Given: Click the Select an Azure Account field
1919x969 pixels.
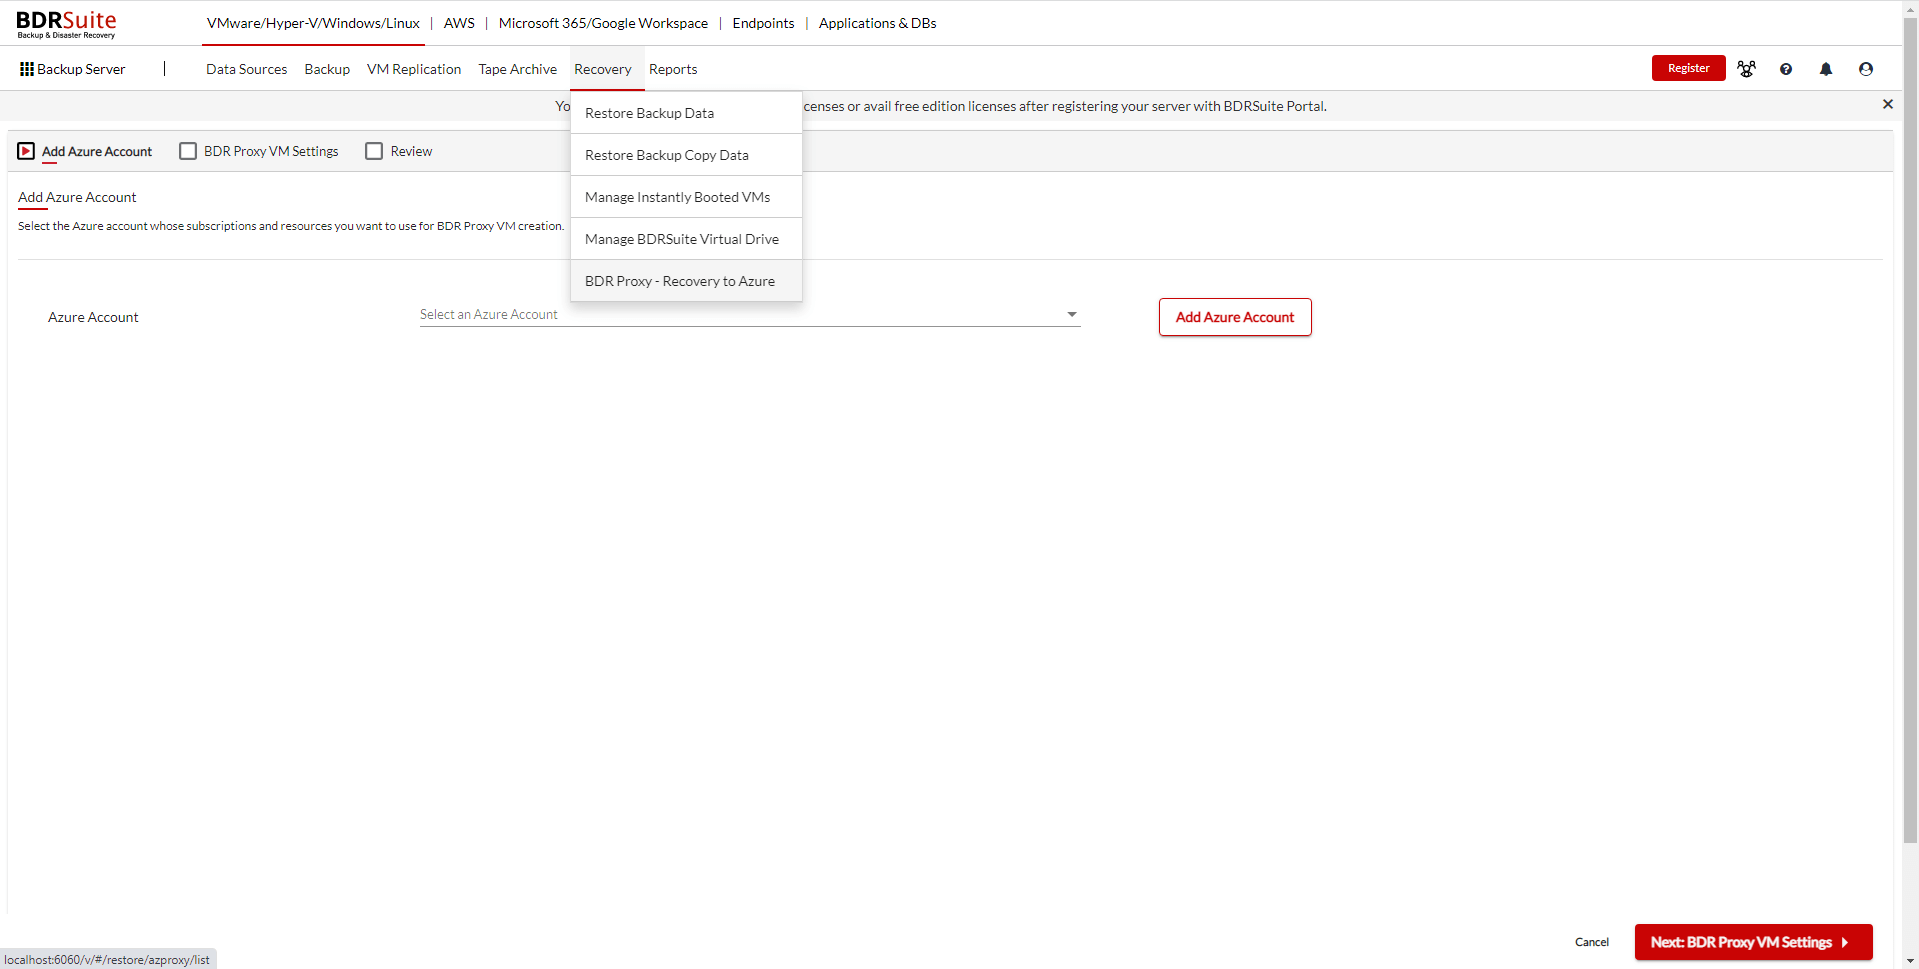Looking at the screenshot, I should click(750, 314).
